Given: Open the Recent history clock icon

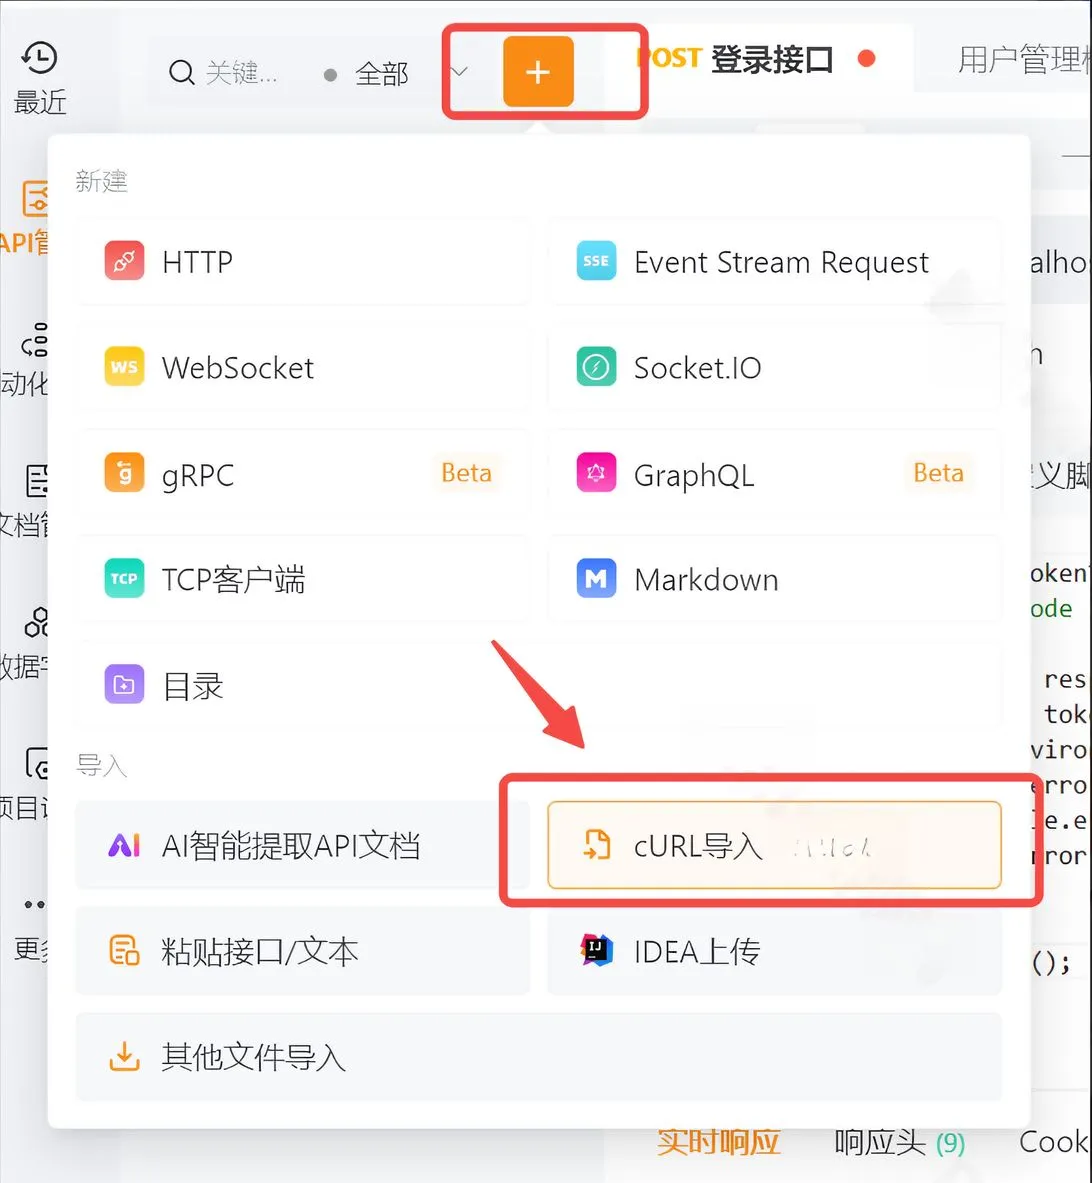Looking at the screenshot, I should (x=39, y=57).
